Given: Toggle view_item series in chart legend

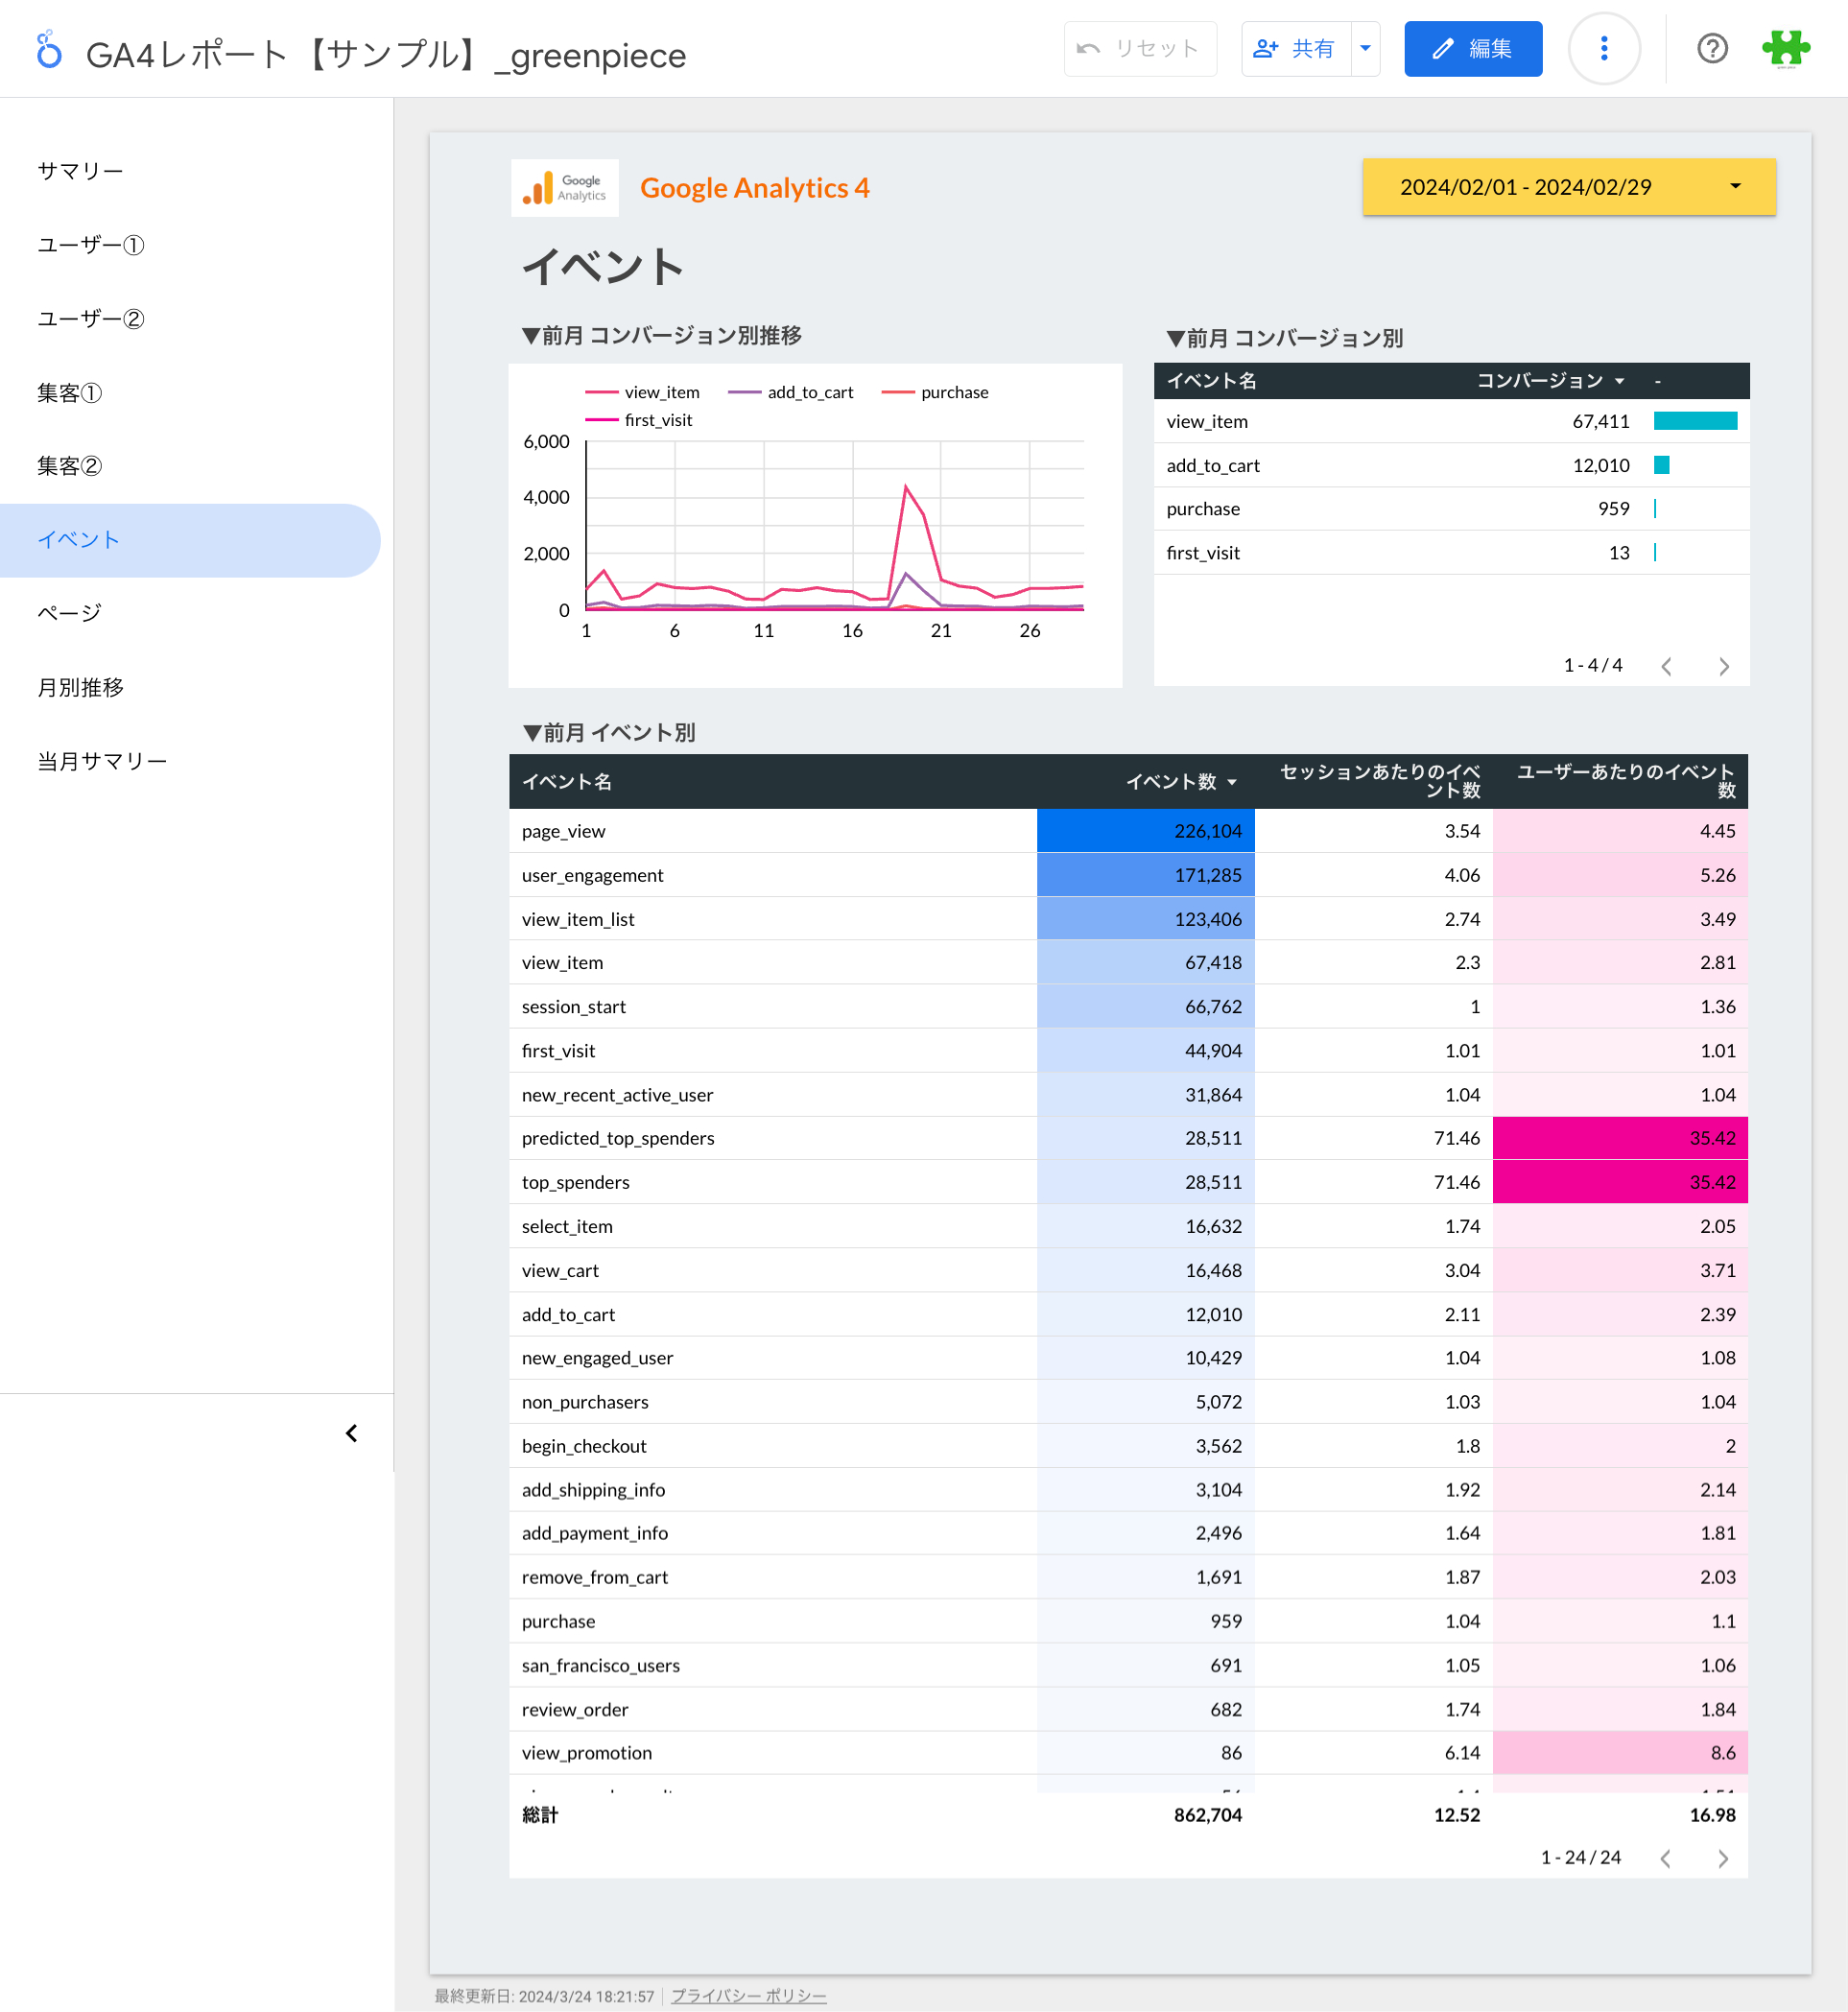Looking at the screenshot, I should pos(642,392).
